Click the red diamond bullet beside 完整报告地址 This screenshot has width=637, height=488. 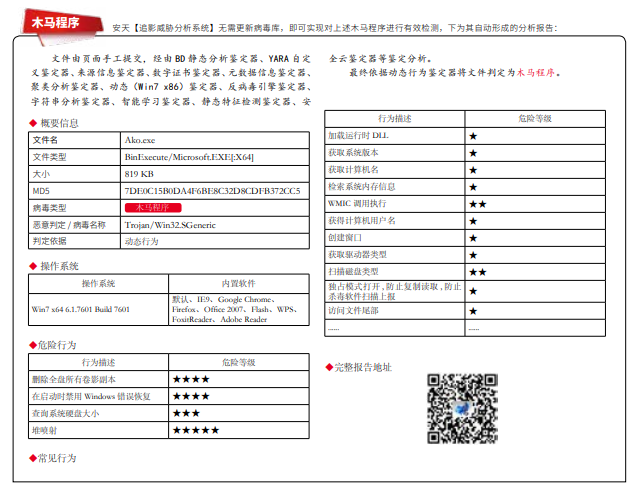pos(329,367)
